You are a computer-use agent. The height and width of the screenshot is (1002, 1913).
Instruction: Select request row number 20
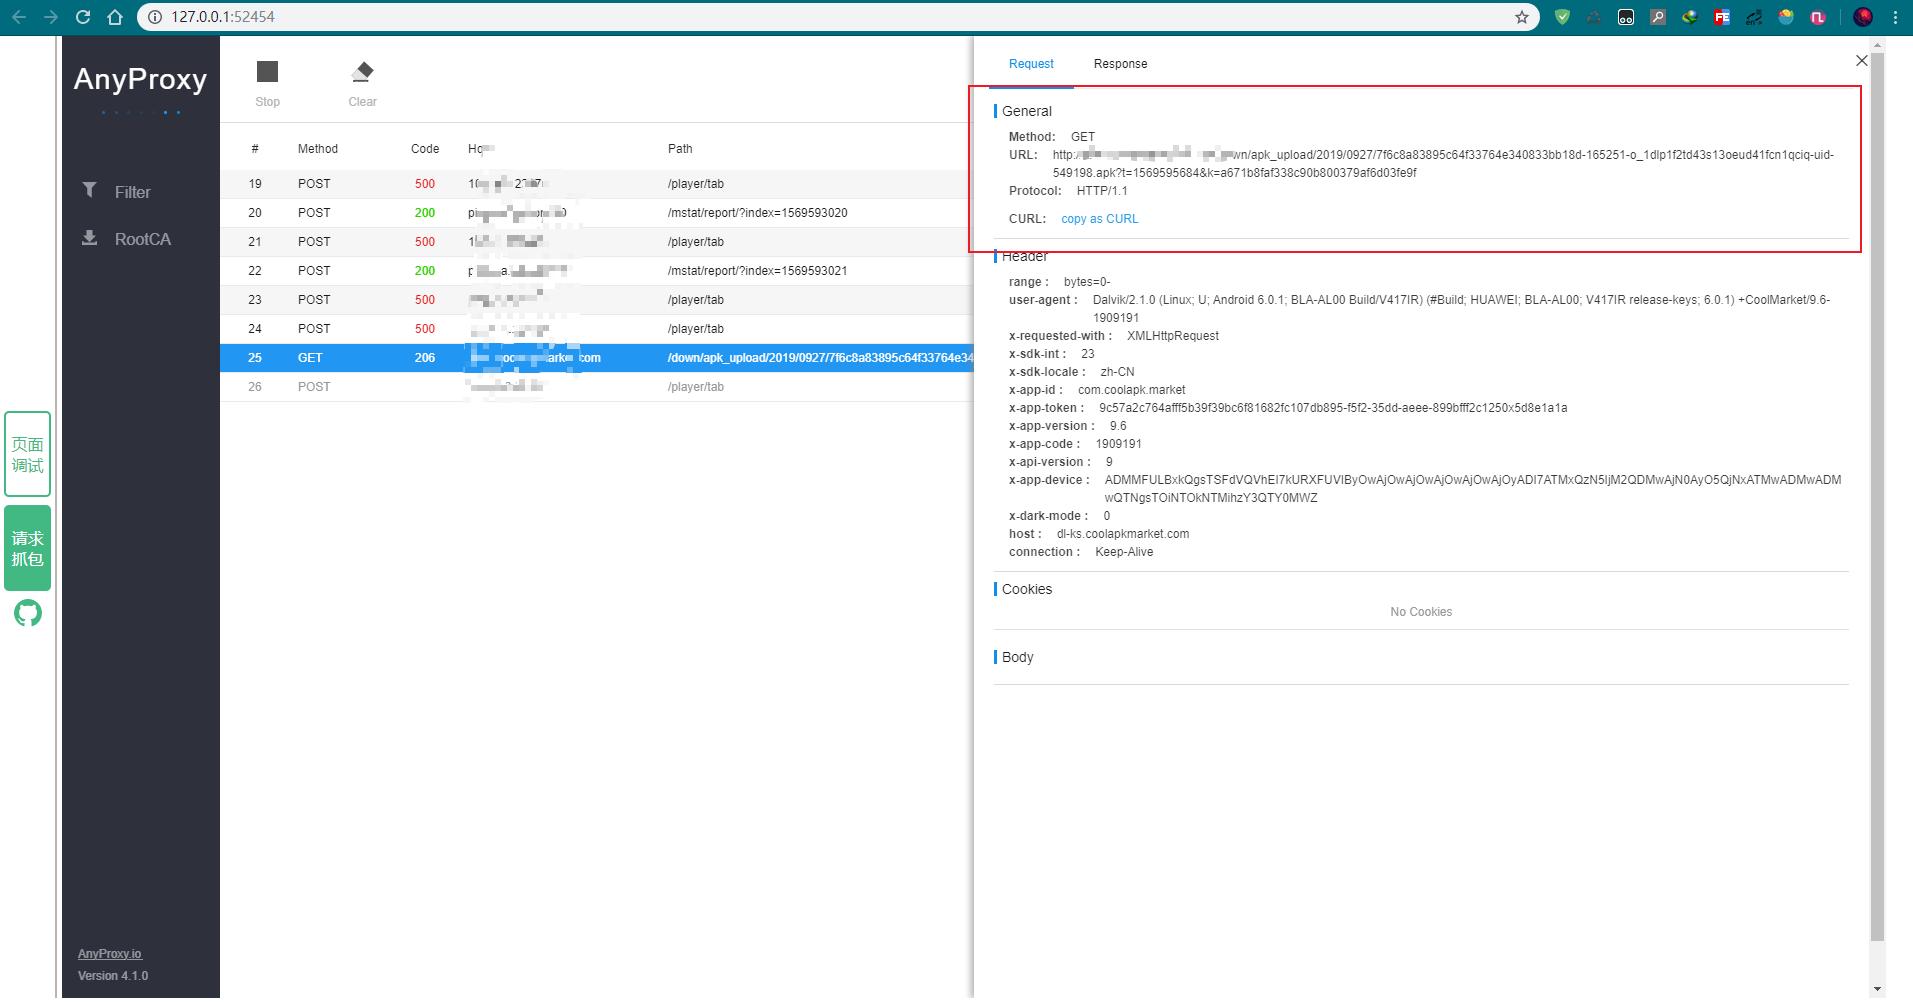coord(596,213)
